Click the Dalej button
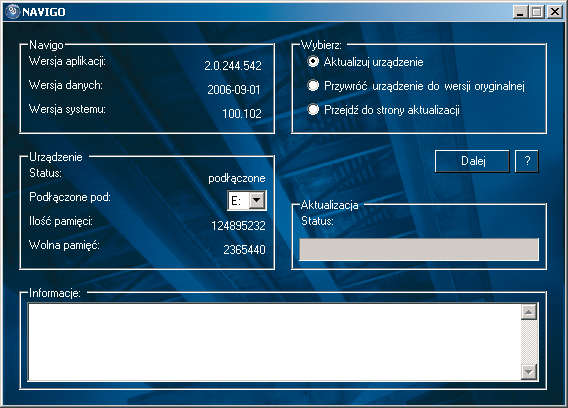Image resolution: width=568 pixels, height=408 pixels. click(472, 161)
